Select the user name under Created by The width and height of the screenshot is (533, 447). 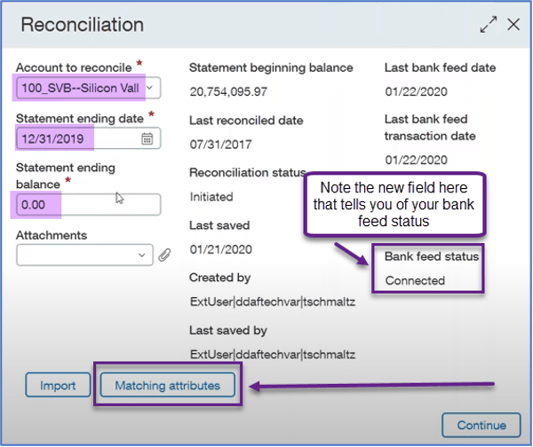coord(273,302)
